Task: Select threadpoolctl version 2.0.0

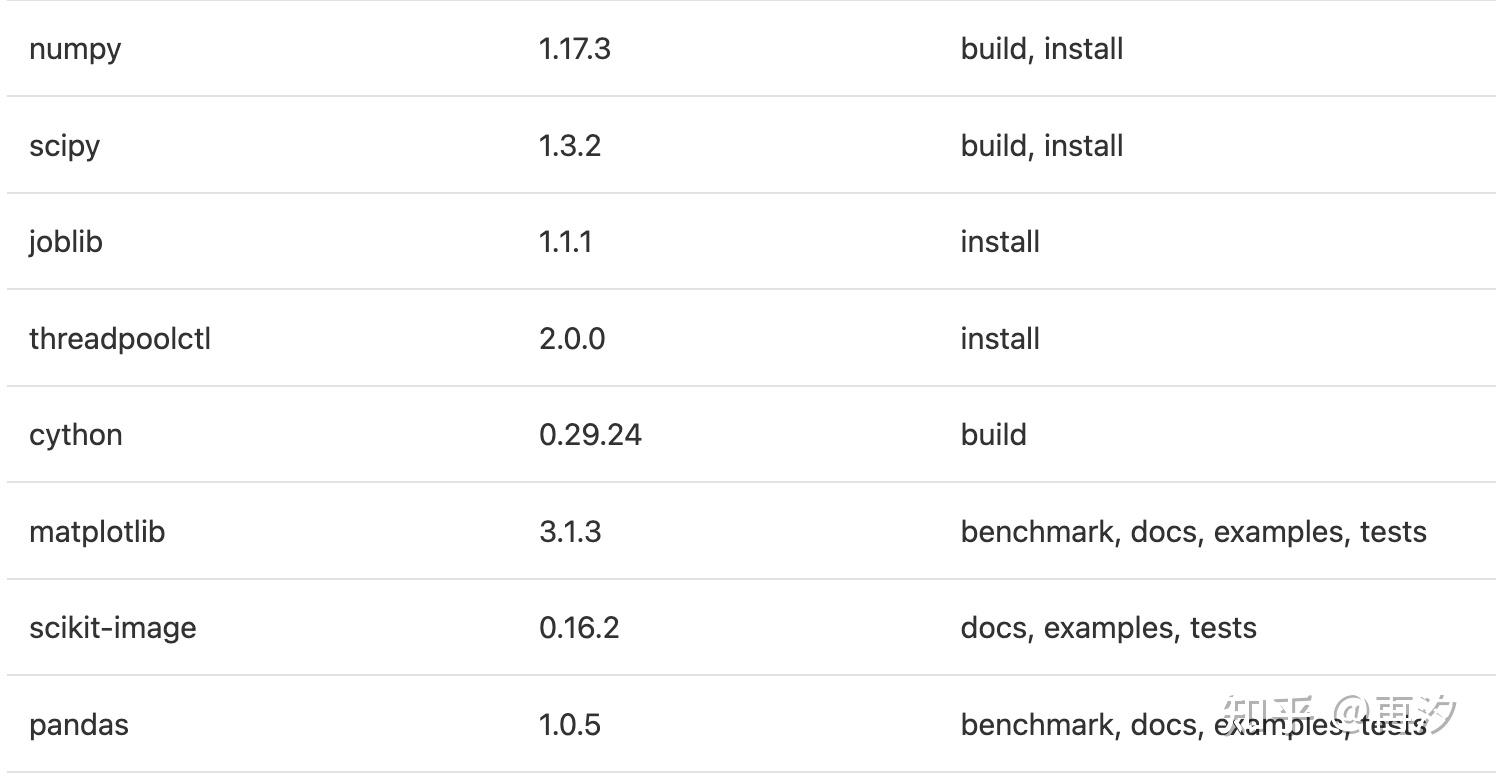Action: (571, 339)
